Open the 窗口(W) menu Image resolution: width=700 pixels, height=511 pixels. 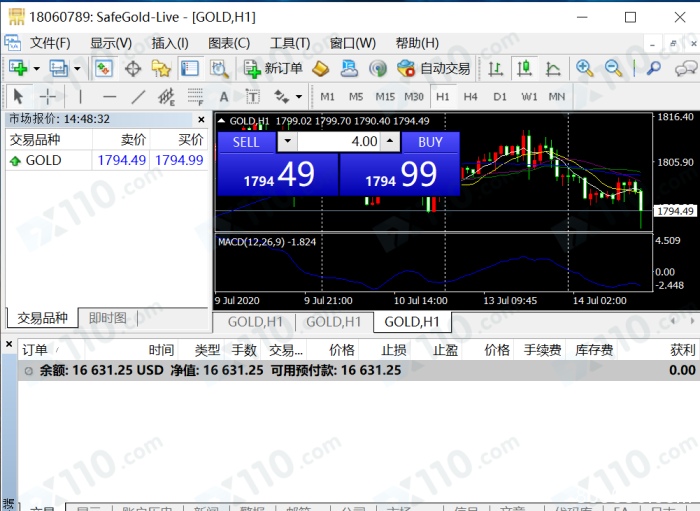[x=353, y=43]
